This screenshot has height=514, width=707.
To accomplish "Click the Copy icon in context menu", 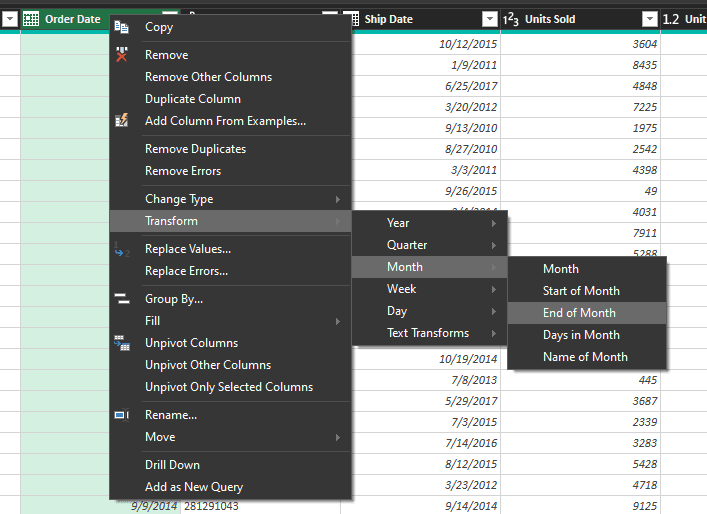I will (121, 27).
